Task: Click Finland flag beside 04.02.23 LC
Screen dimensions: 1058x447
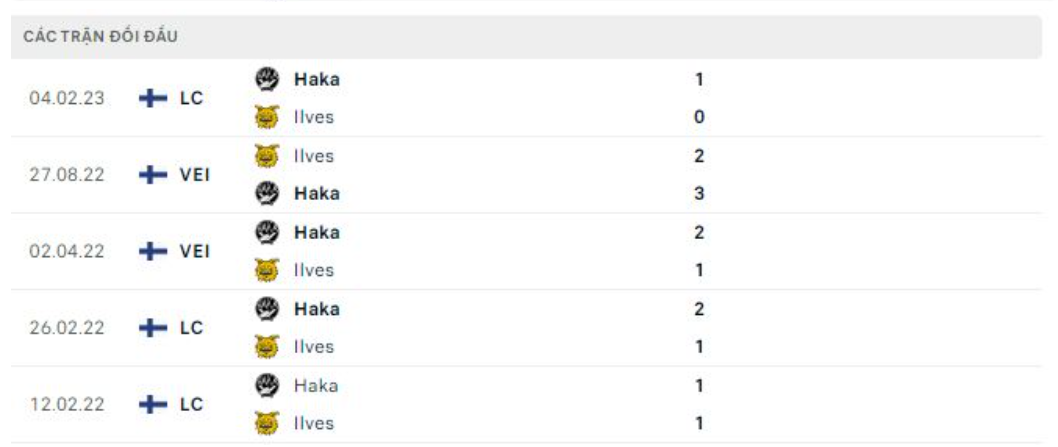Action: pyautogui.click(x=153, y=98)
